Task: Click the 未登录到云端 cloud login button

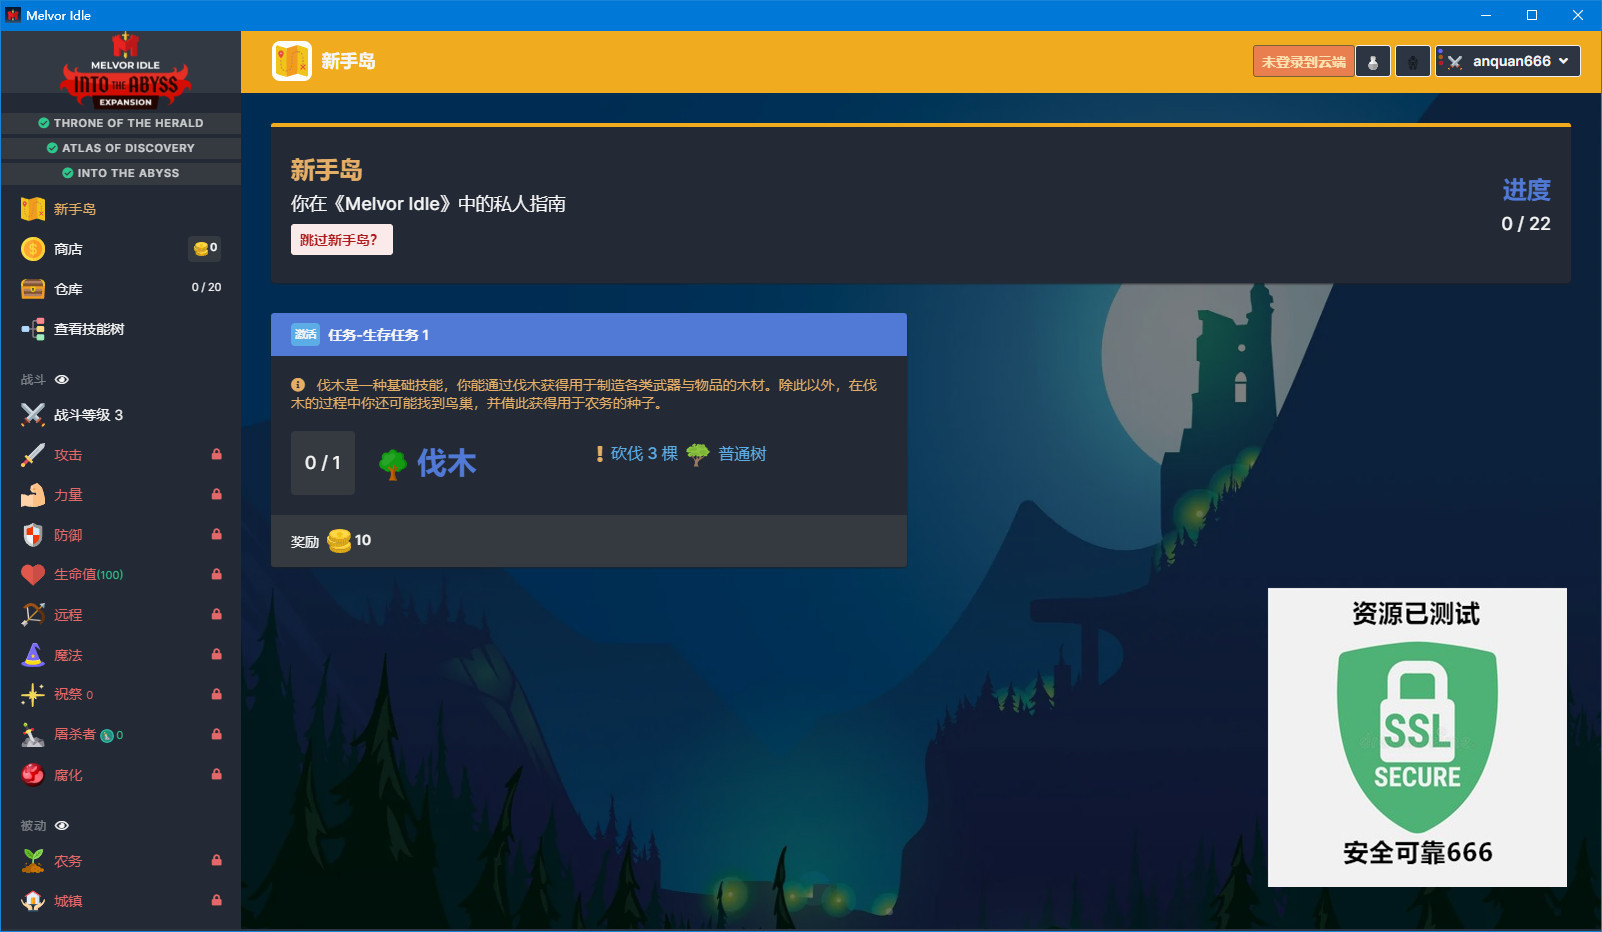Action: [x=1303, y=62]
